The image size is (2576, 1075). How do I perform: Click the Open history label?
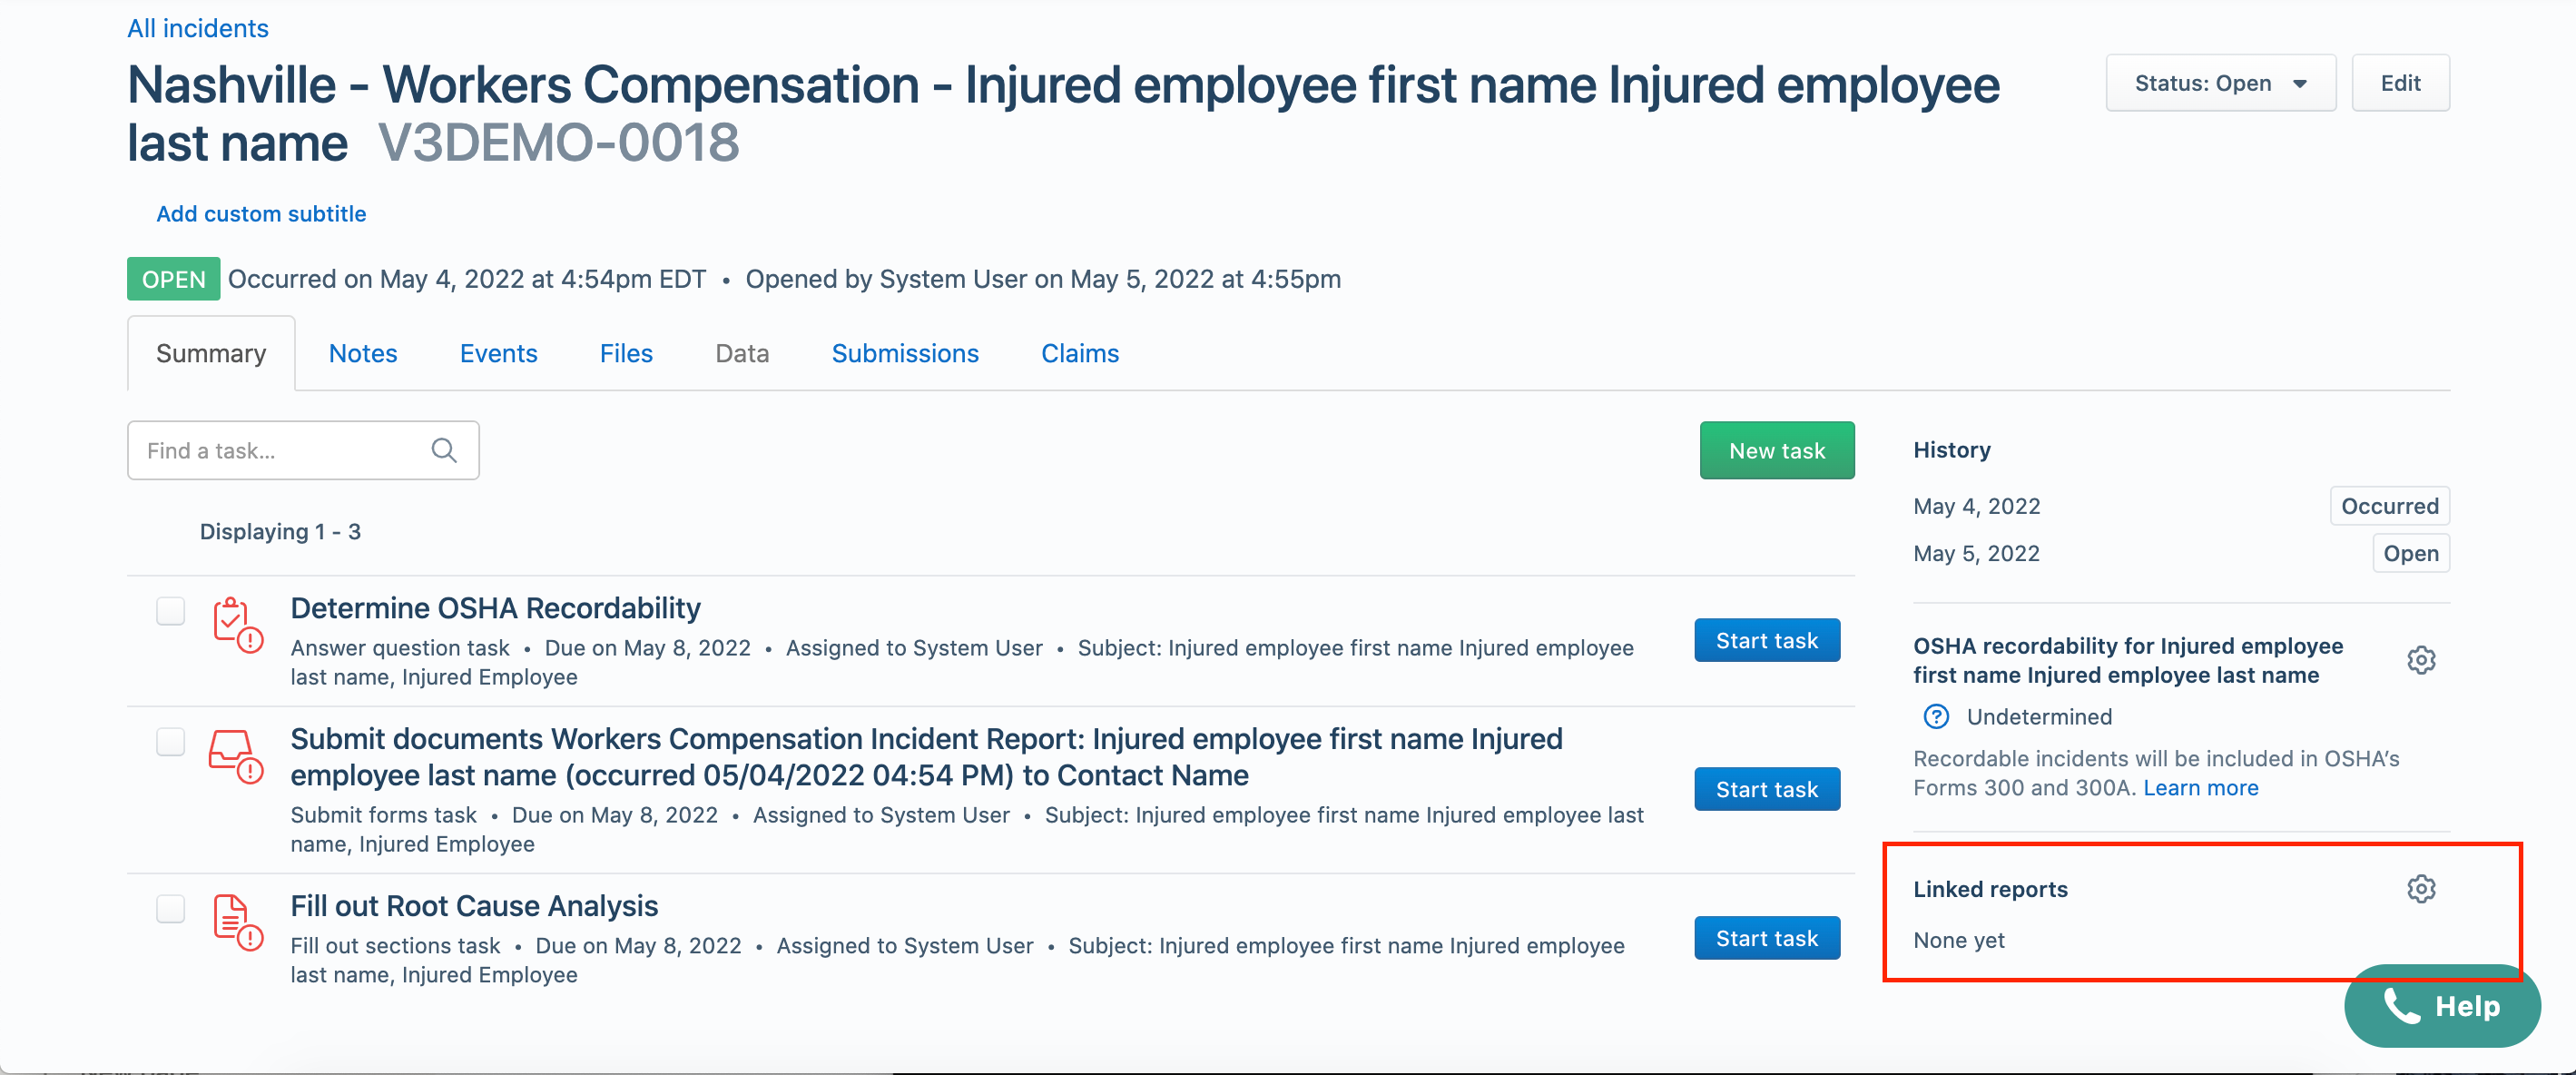(x=2410, y=553)
